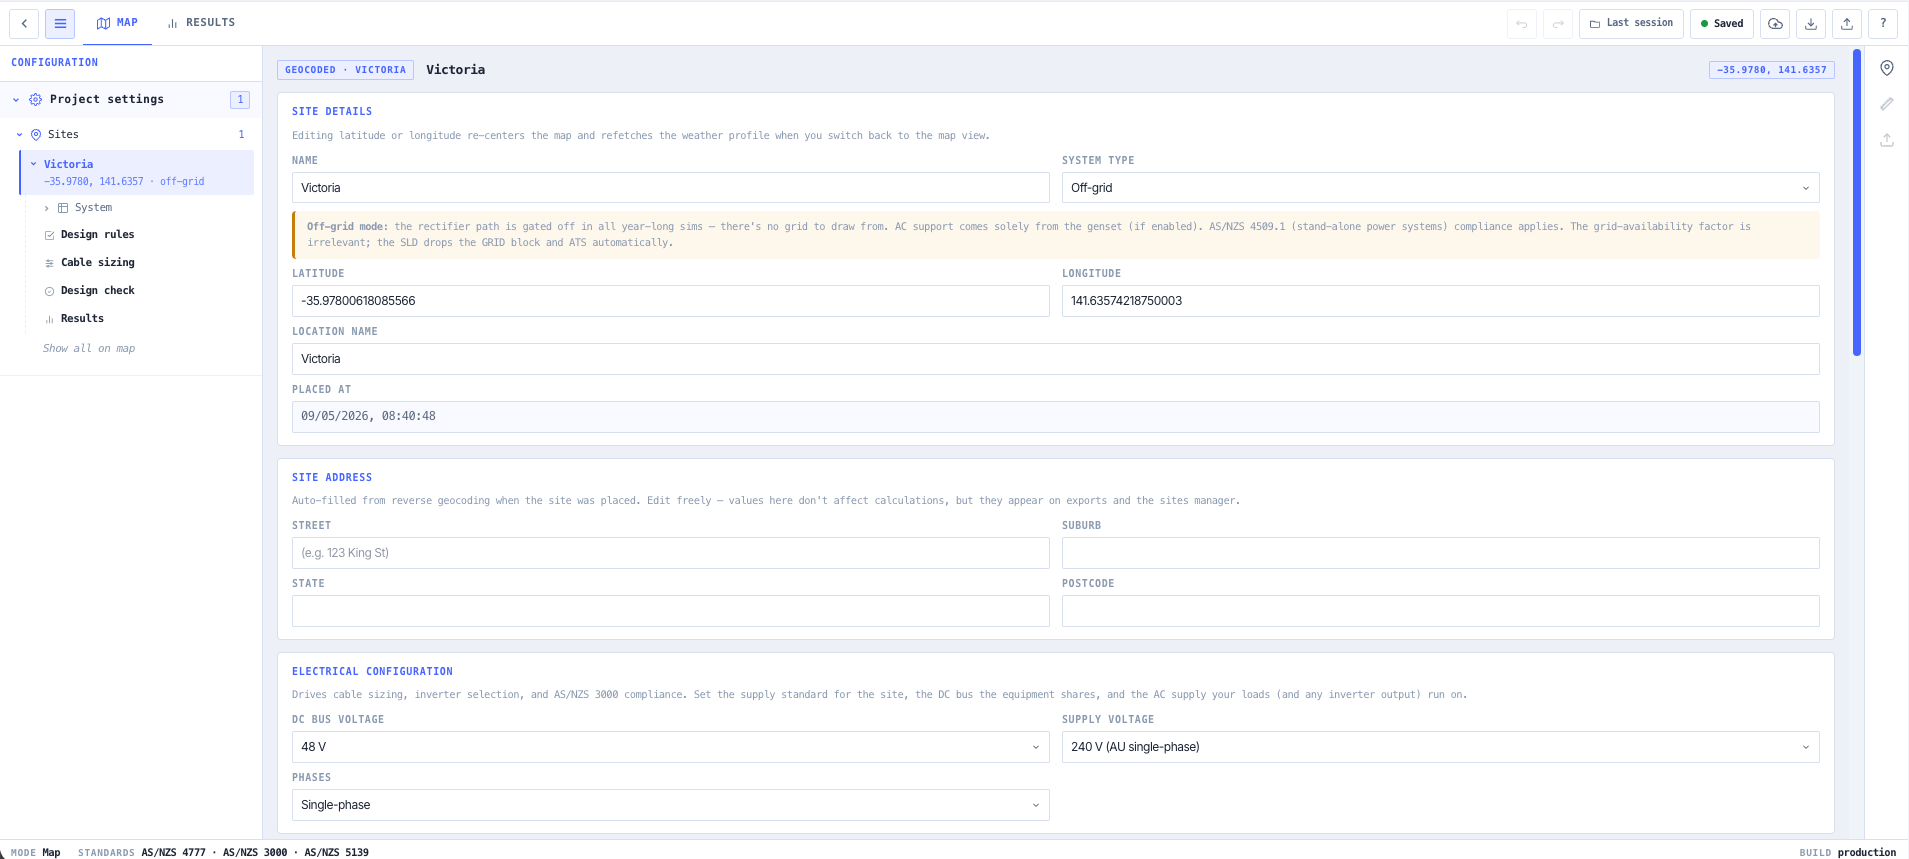Click the Placed at date field
Image resolution: width=1909 pixels, height=859 pixels.
[x=1055, y=417]
